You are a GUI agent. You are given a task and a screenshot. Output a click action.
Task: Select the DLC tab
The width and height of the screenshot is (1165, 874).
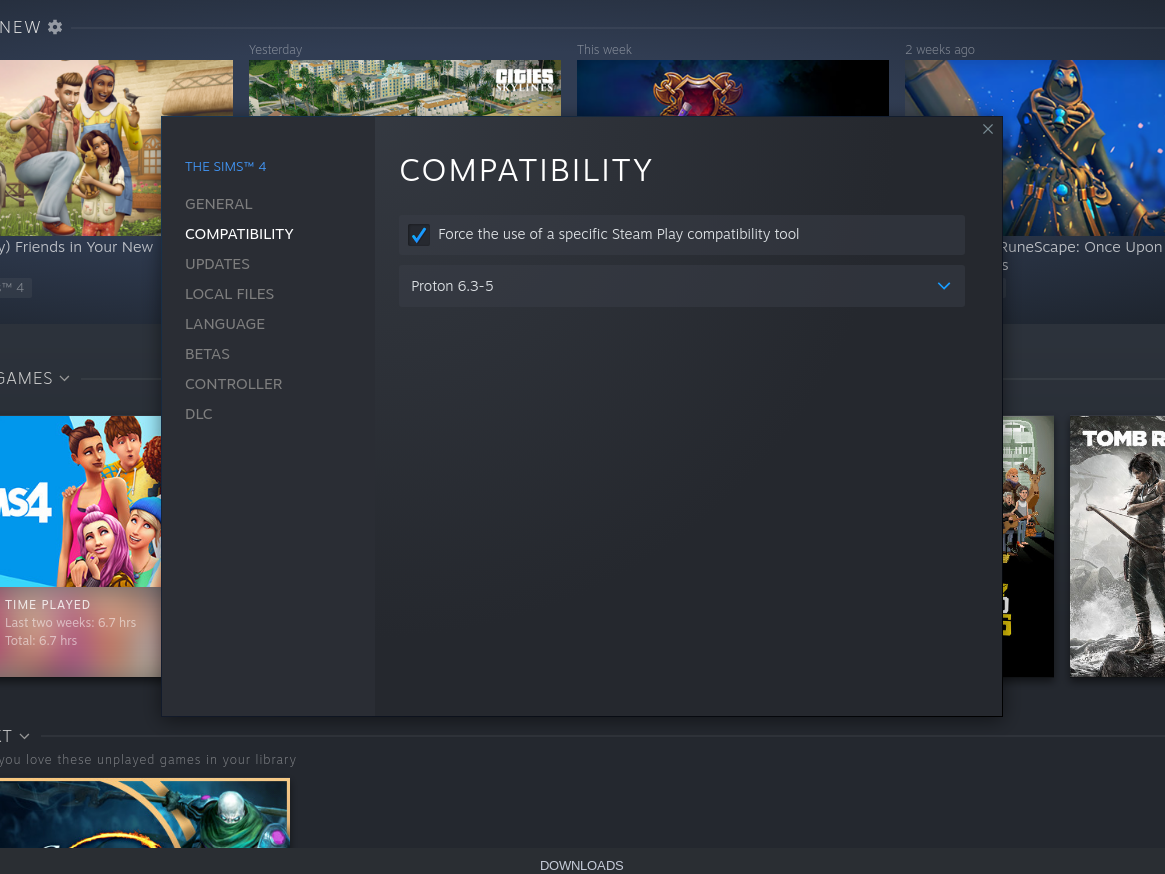(198, 414)
